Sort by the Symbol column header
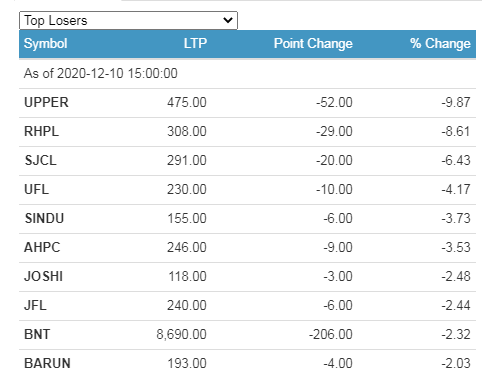Viewport: 489px width, 377px height. pyautogui.click(x=46, y=44)
